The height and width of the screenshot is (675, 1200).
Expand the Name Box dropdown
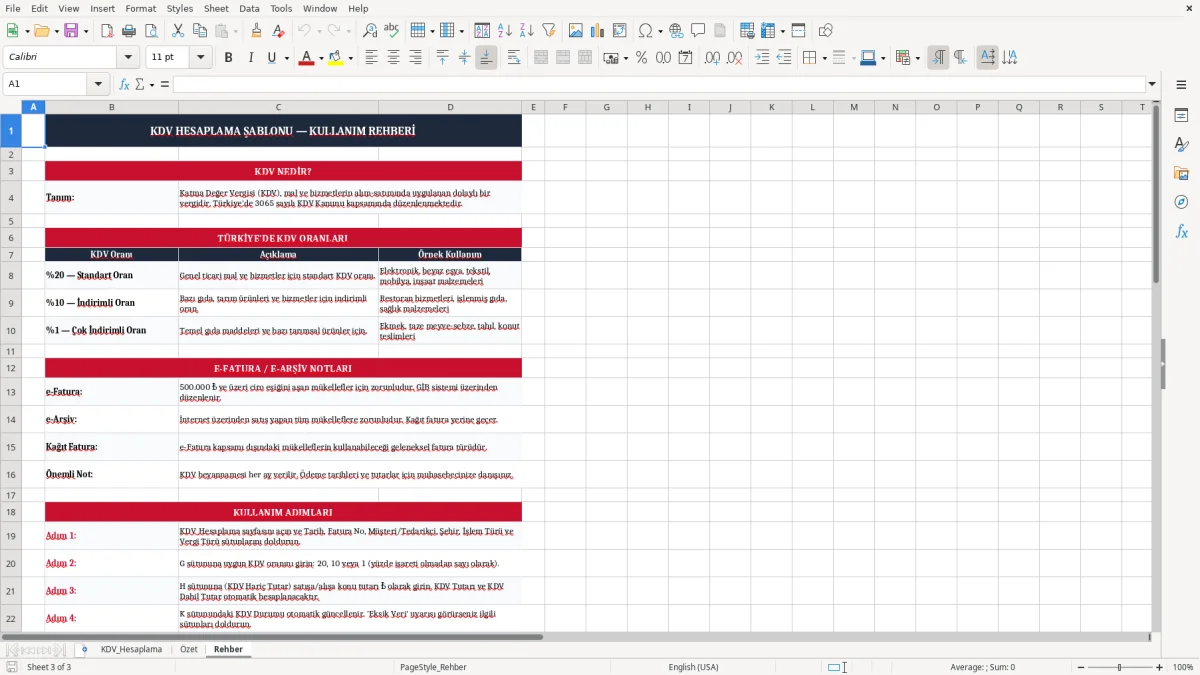click(98, 84)
